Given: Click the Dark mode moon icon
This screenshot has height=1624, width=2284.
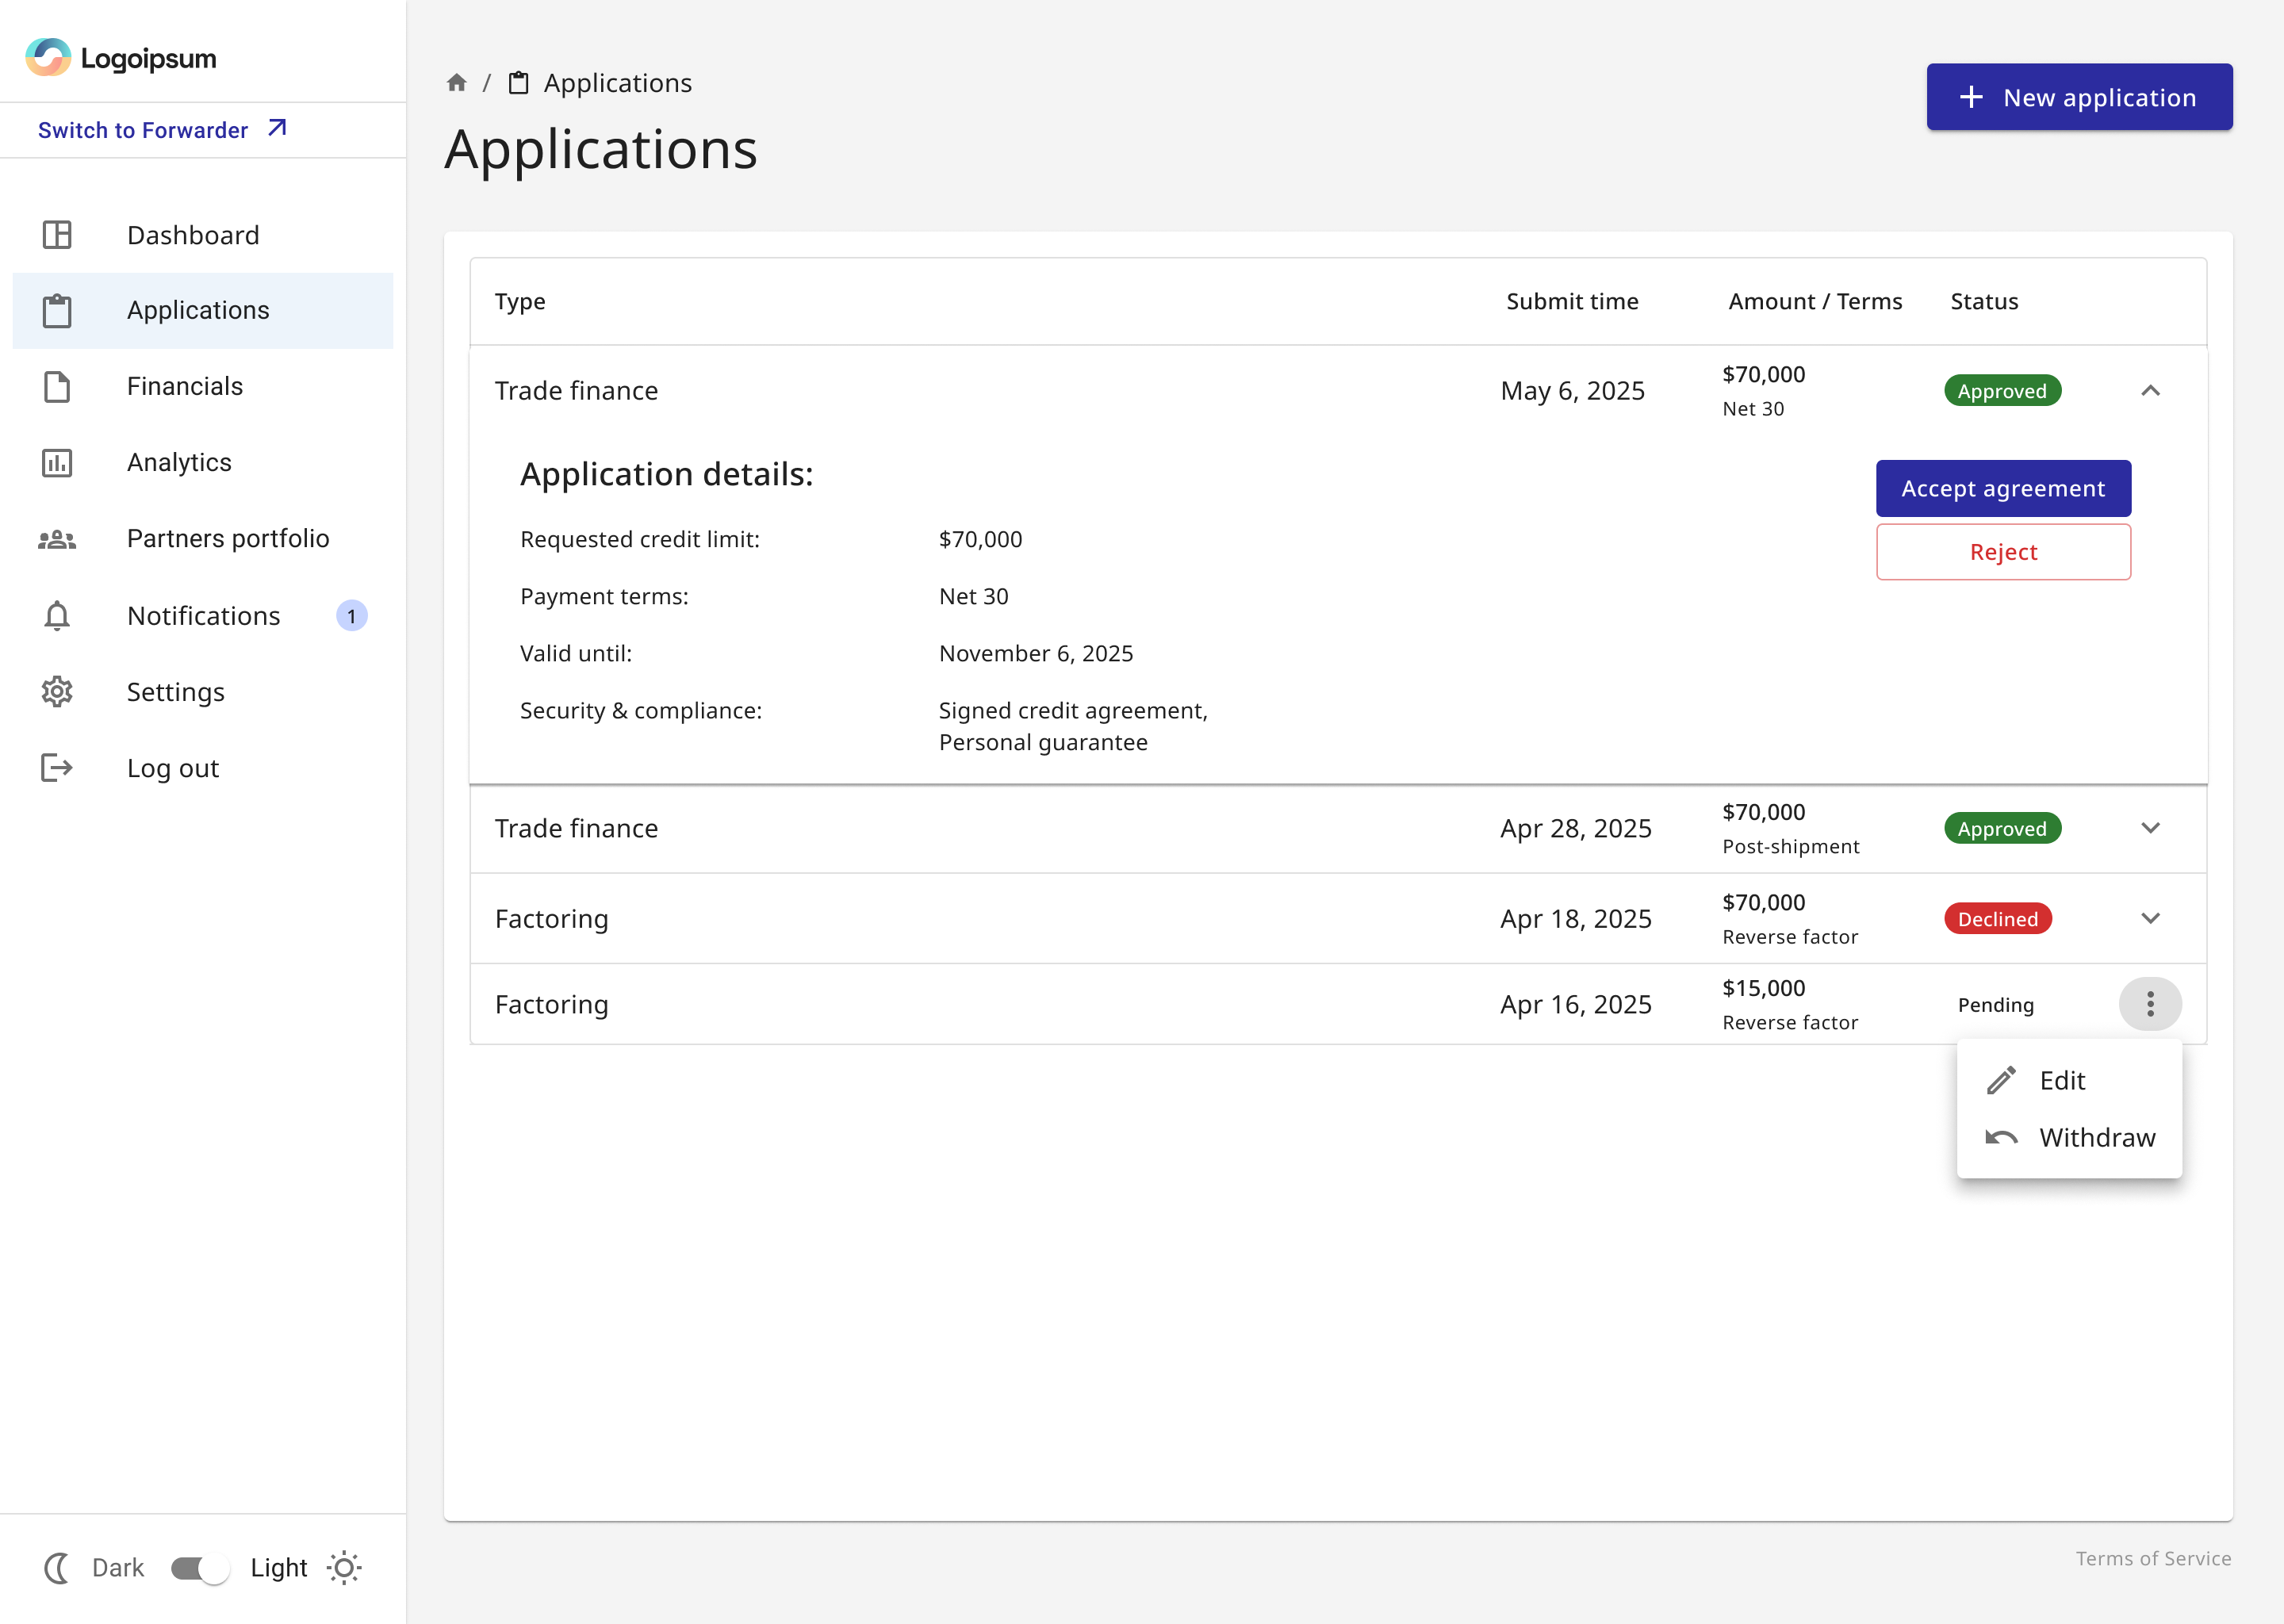Looking at the screenshot, I should [x=57, y=1568].
